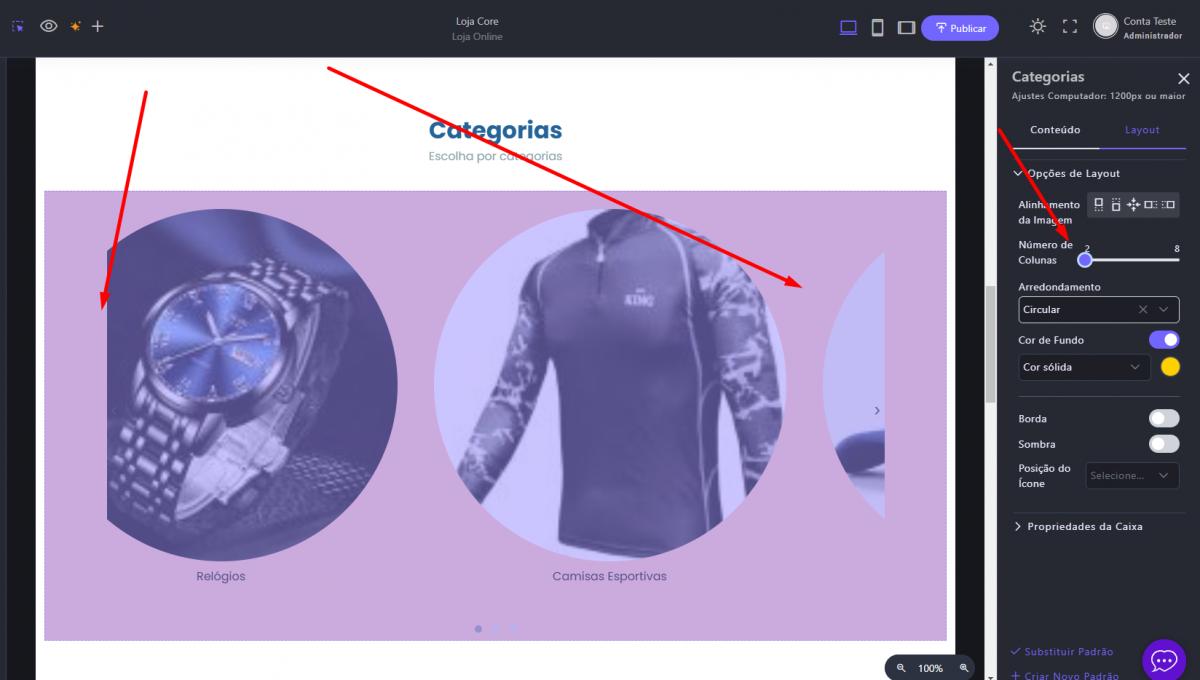
Task: Click Substituir Padrão link
Action: 1062,652
